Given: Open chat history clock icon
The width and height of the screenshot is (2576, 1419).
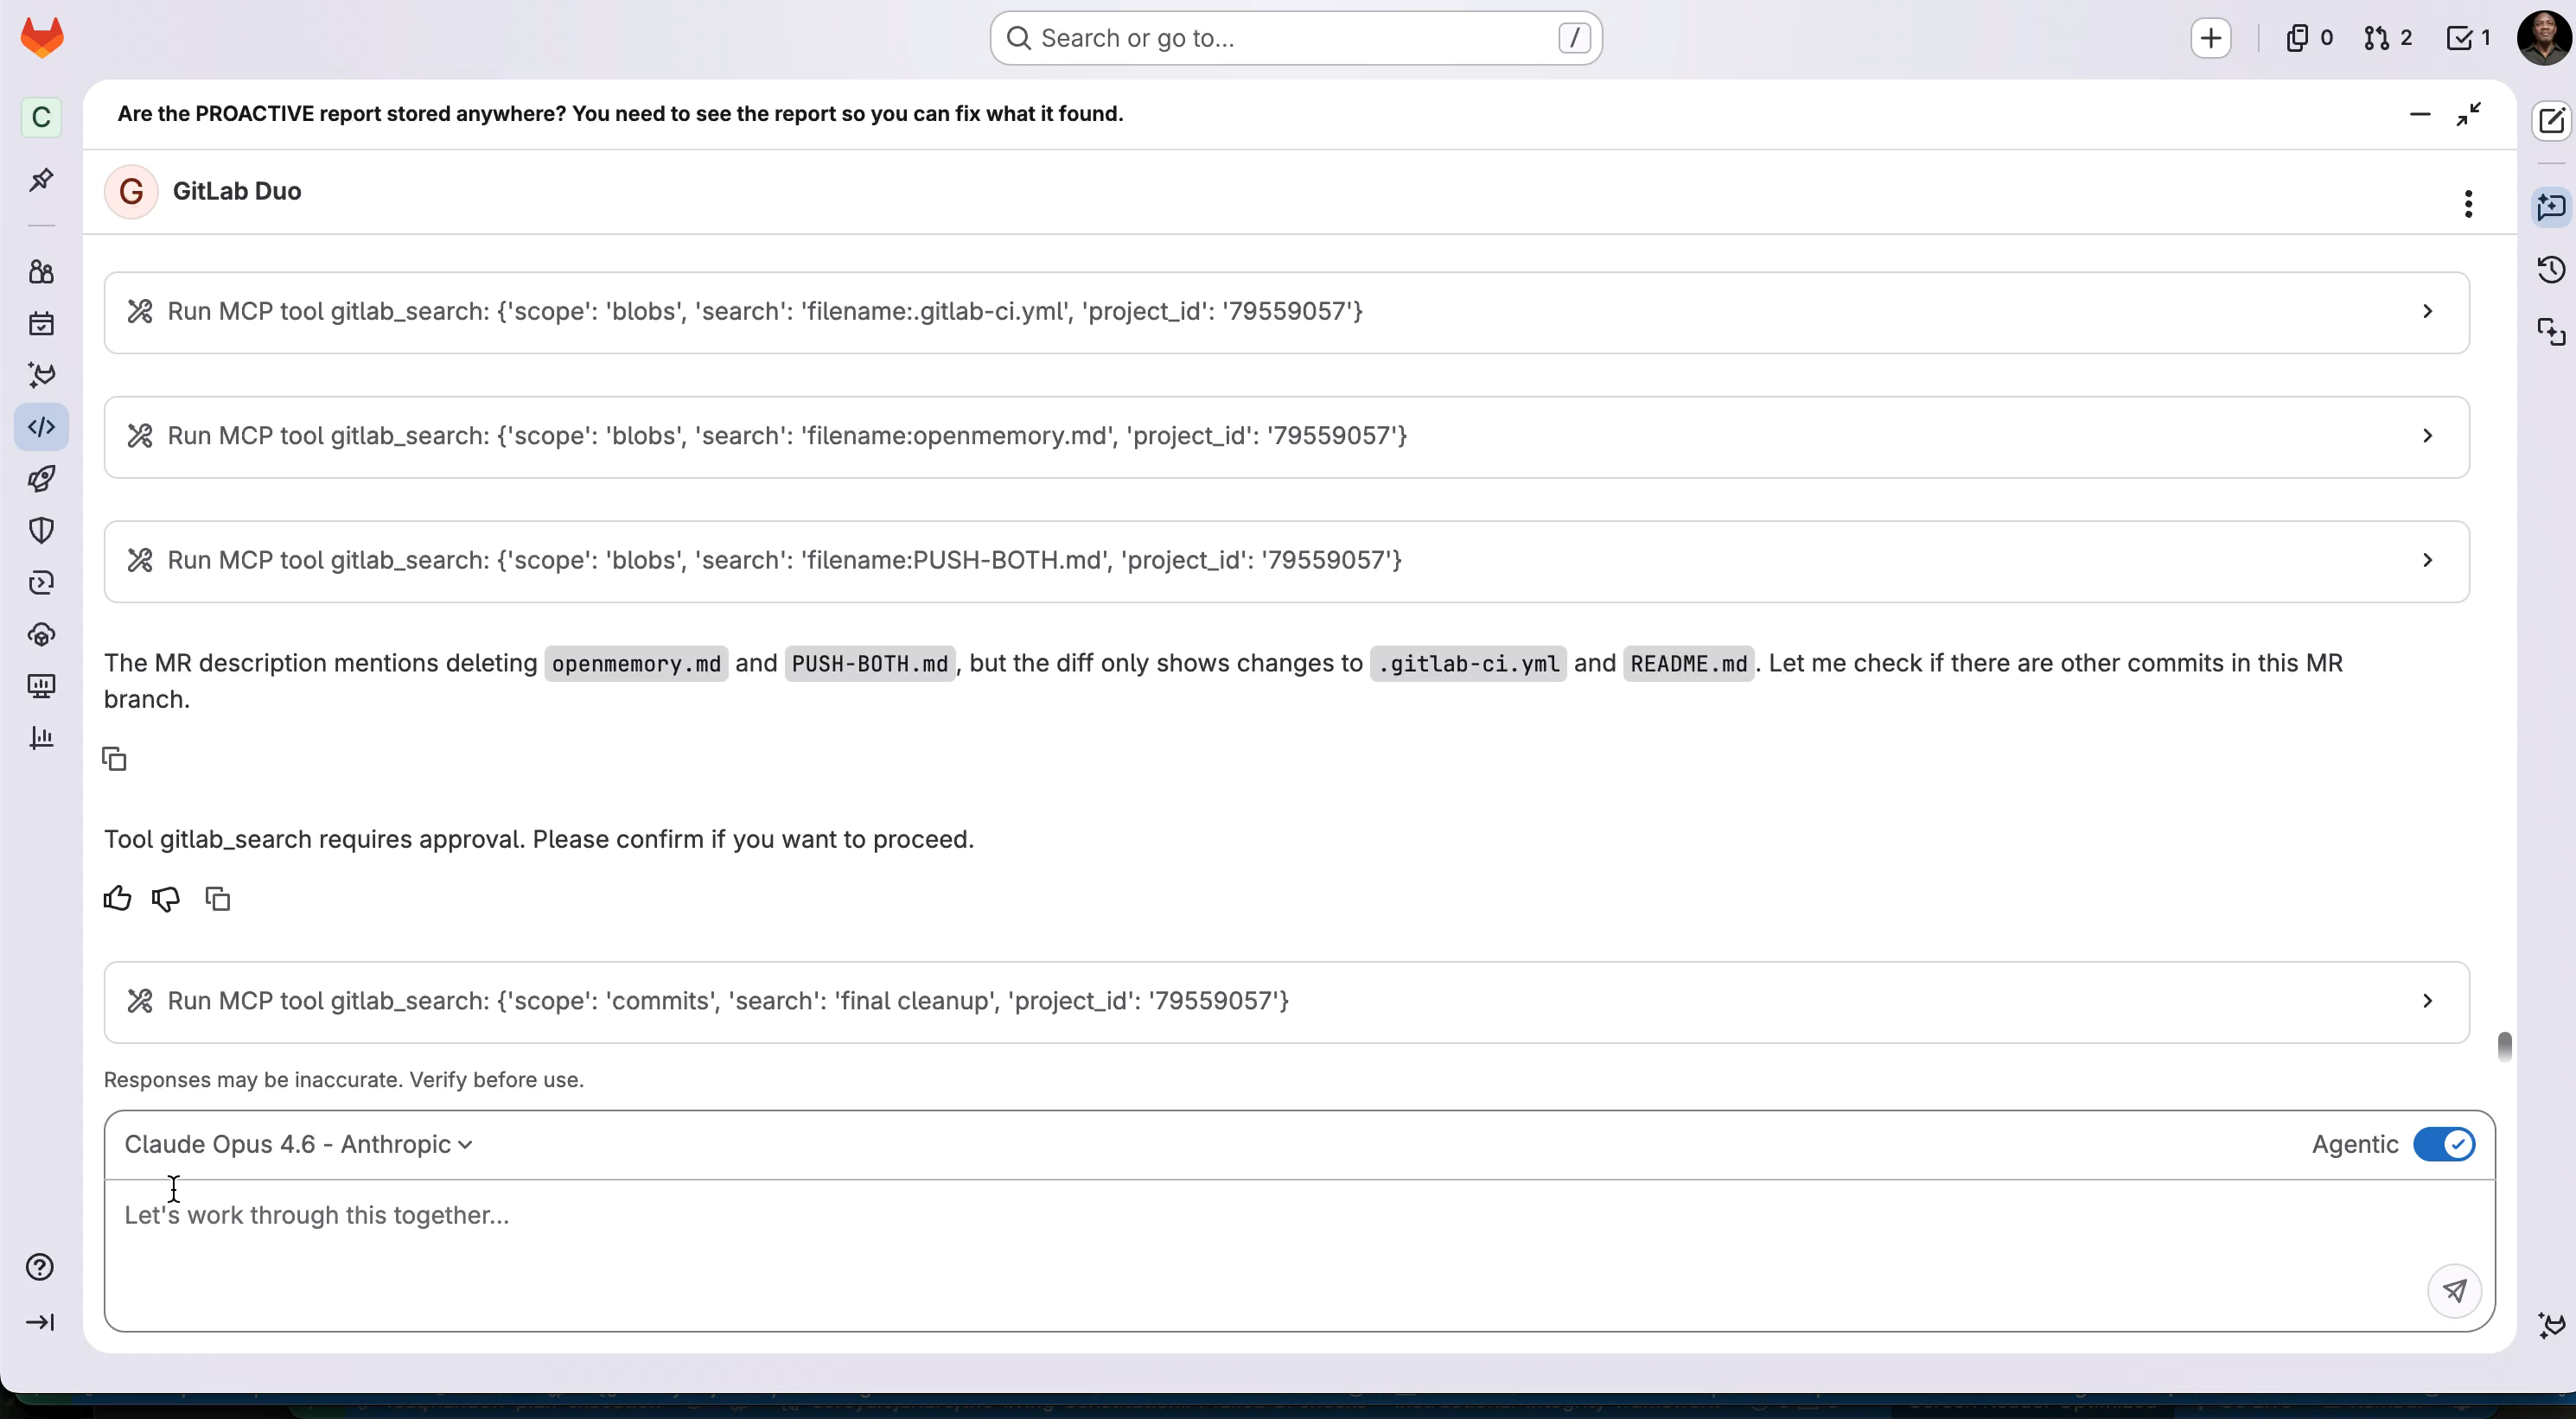Looking at the screenshot, I should [x=2551, y=270].
